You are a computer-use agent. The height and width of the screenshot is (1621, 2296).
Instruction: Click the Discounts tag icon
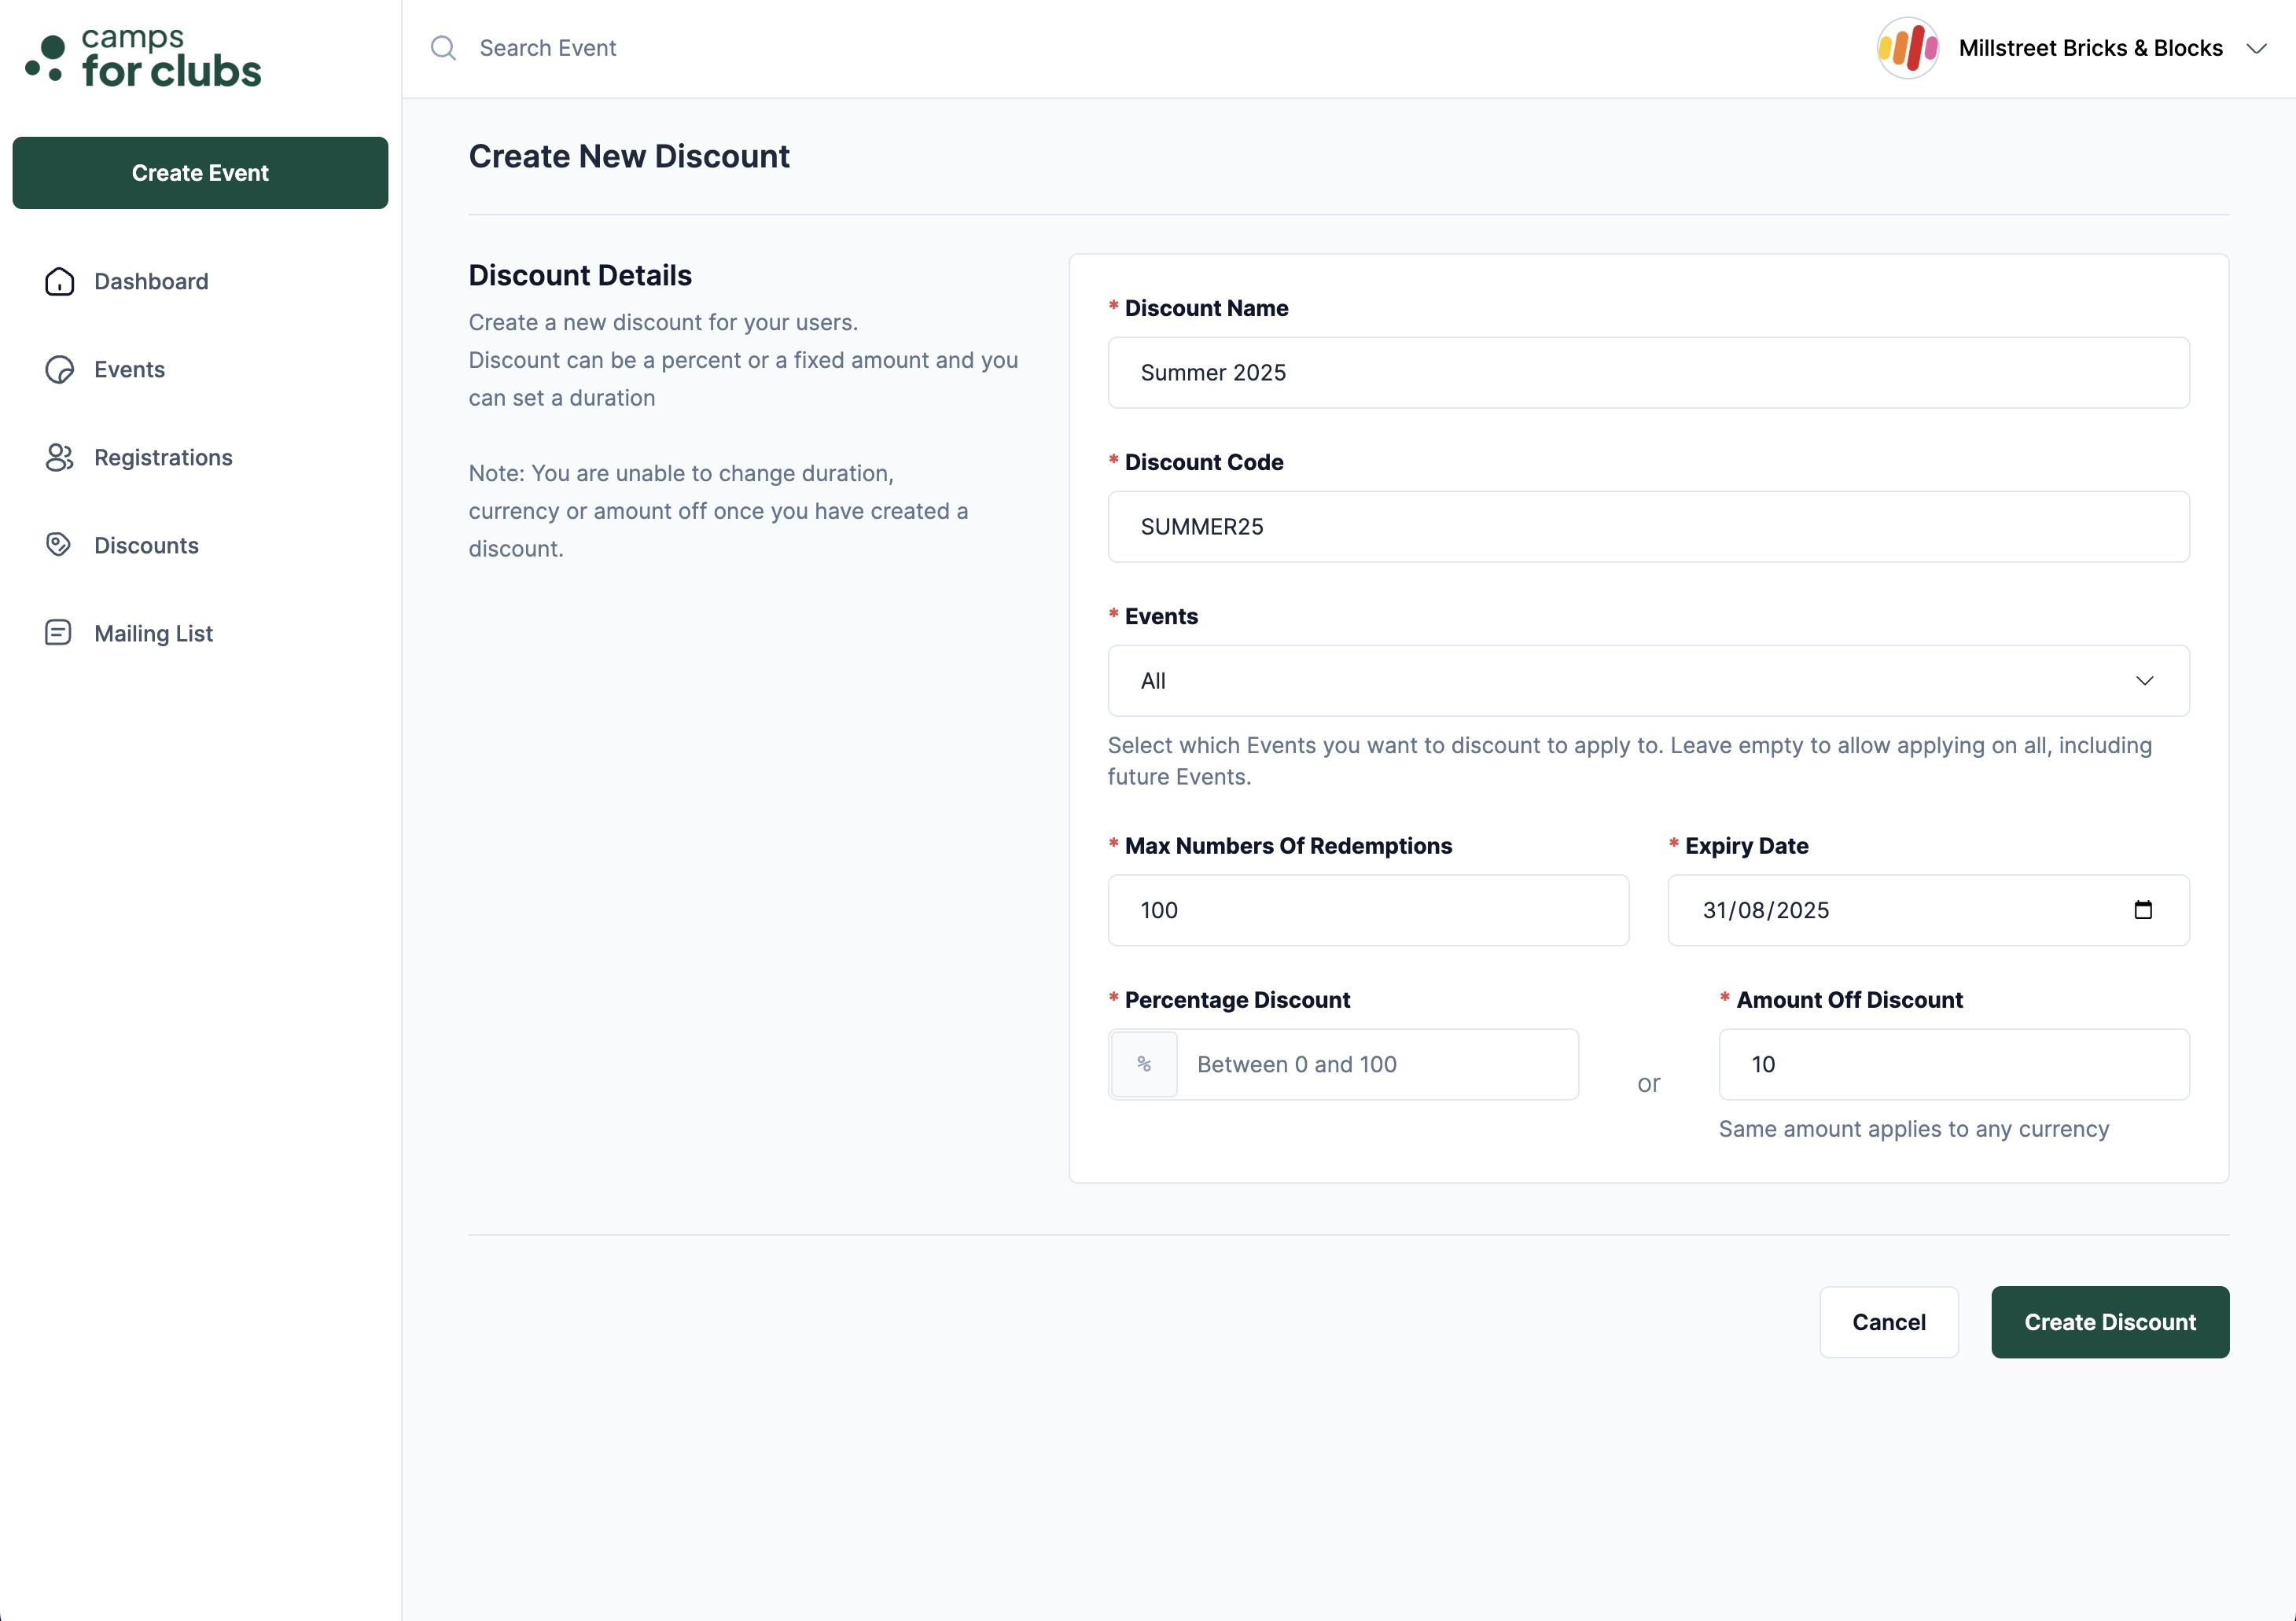tap(59, 545)
